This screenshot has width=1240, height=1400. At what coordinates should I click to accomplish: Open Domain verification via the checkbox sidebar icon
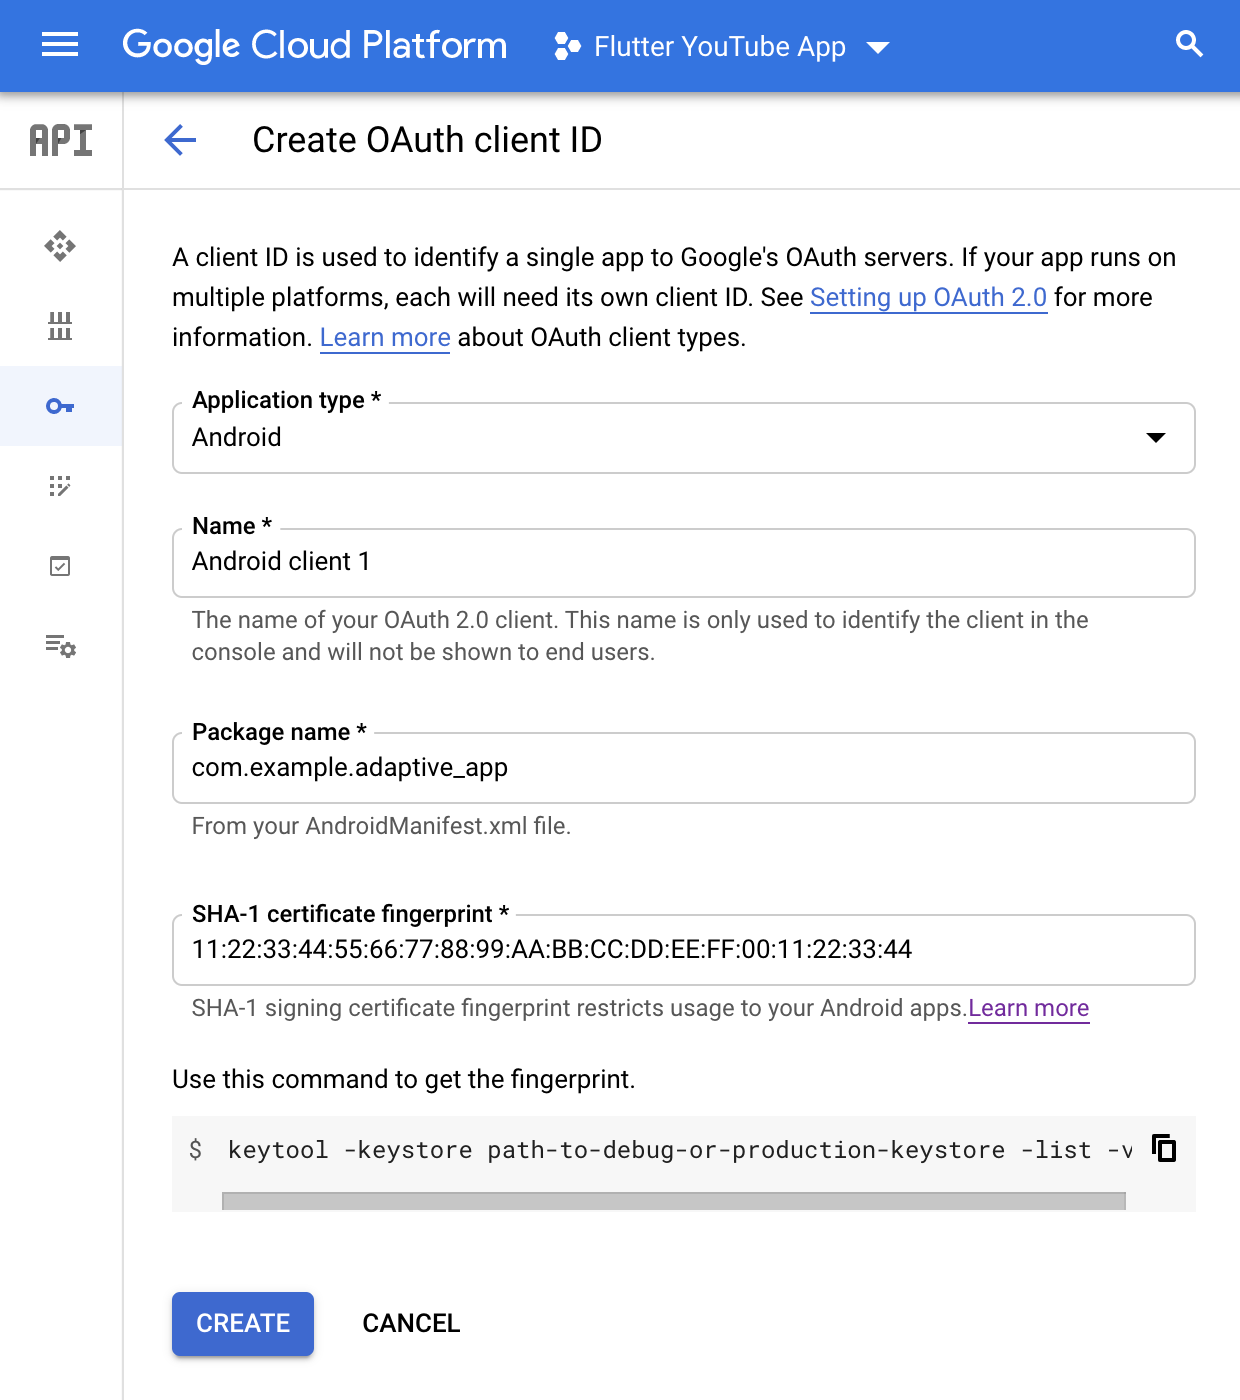[x=60, y=566]
